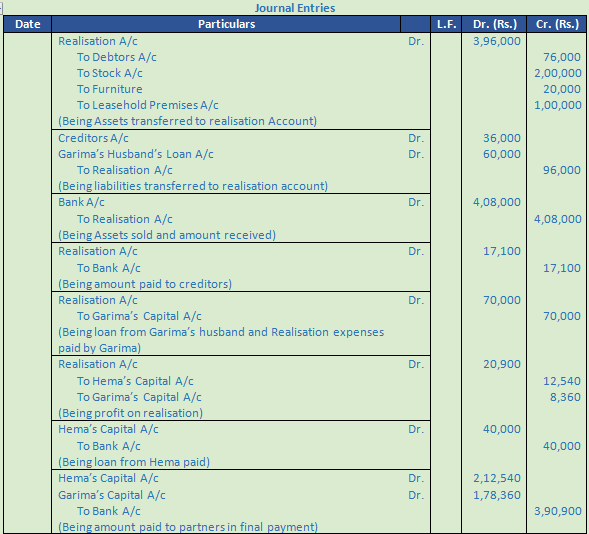Select the Particulars column header
The height and width of the screenshot is (534, 589).
click(x=227, y=24)
